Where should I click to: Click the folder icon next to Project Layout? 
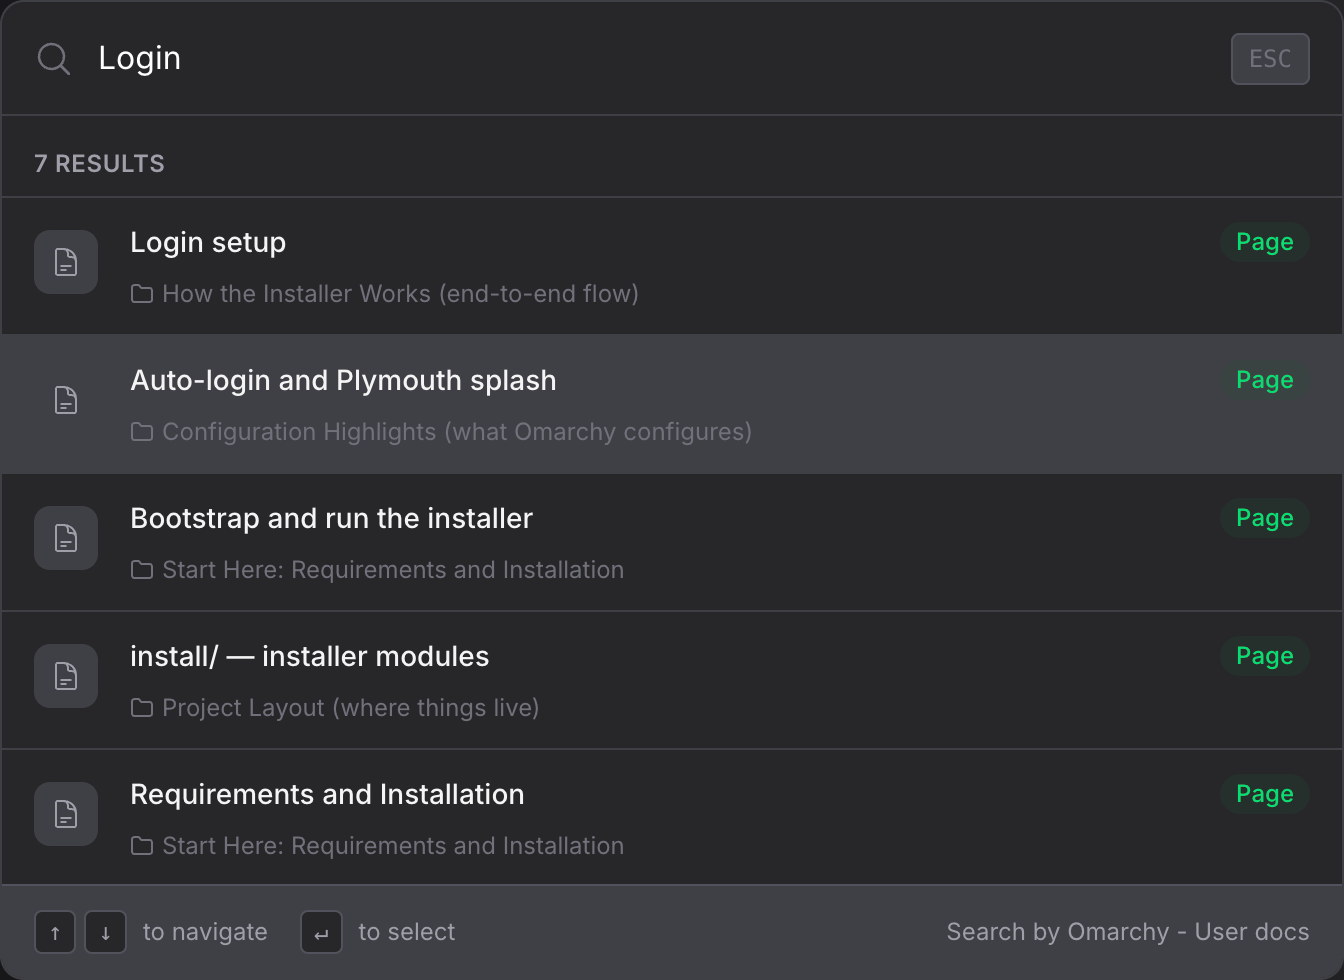click(142, 708)
